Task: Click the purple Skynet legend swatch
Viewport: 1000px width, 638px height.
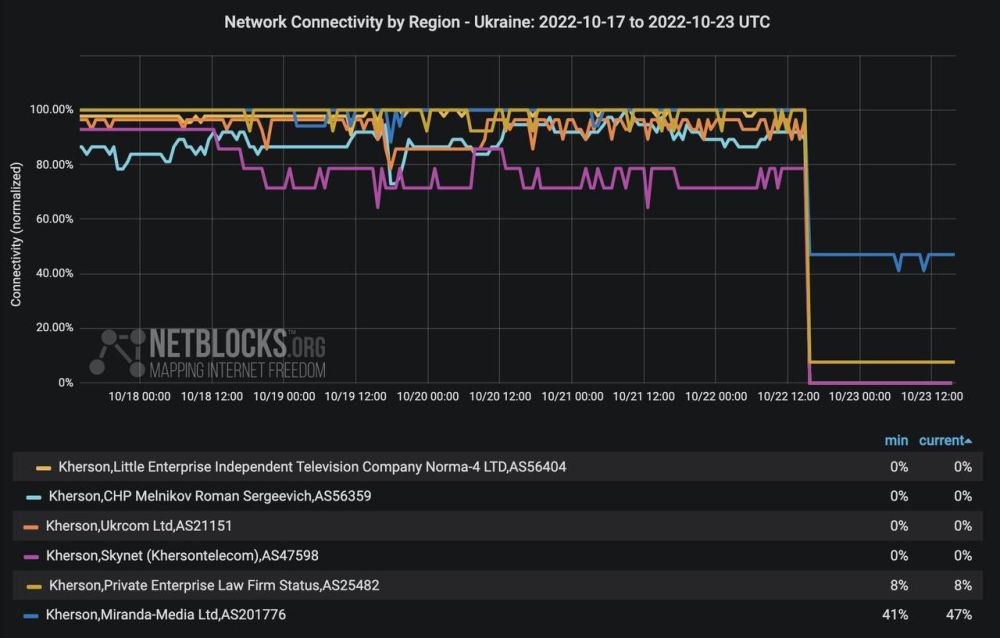Action: (x=30, y=555)
